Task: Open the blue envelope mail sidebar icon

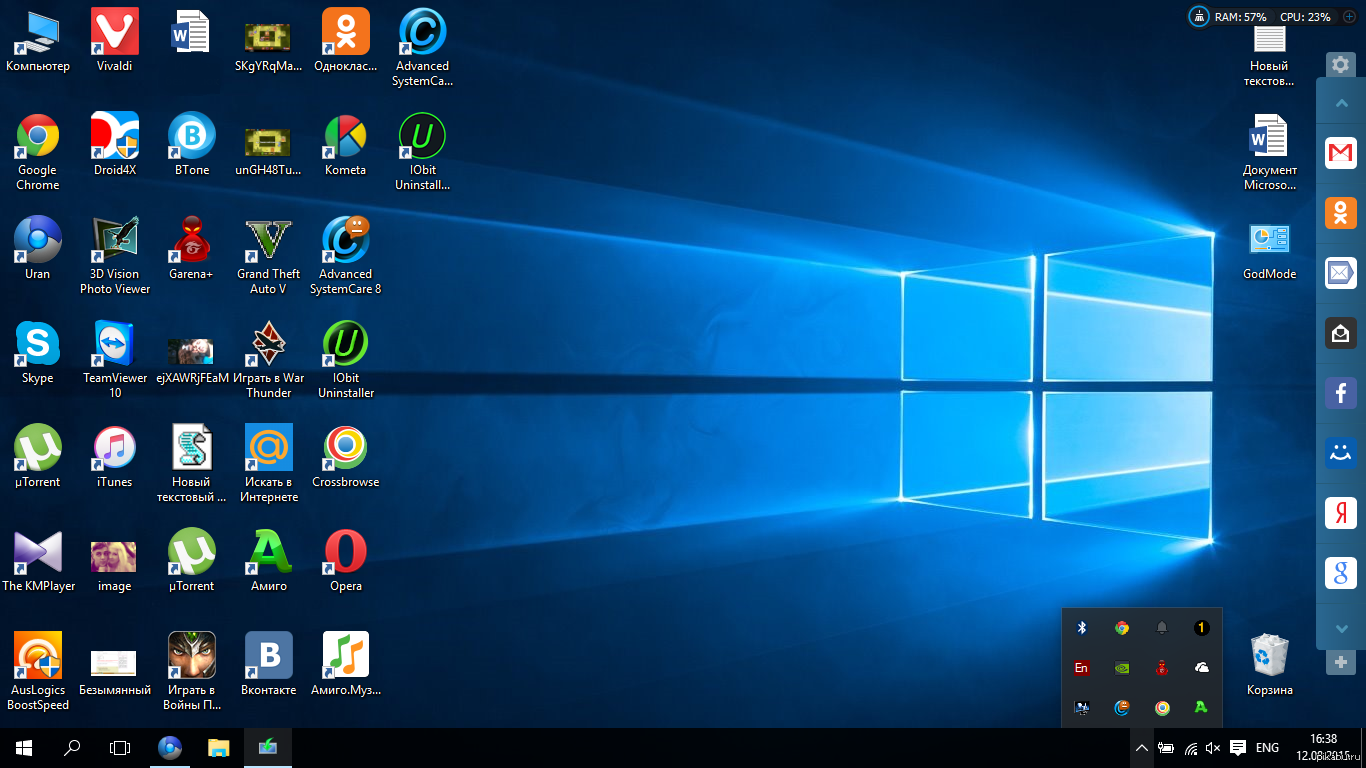Action: 1341,273
